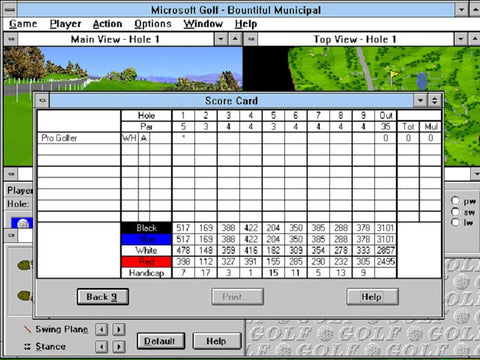Select the pw club radio button
The width and height of the screenshot is (480, 360).
tap(455, 201)
